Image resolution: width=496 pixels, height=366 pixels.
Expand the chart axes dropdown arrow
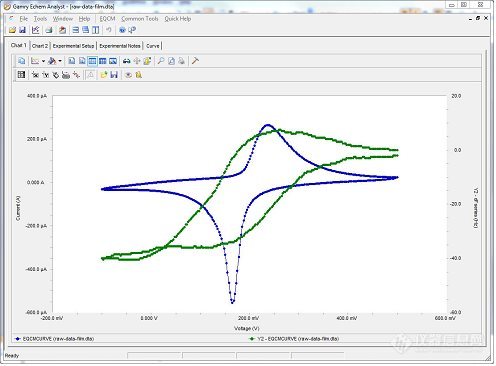click(43, 61)
